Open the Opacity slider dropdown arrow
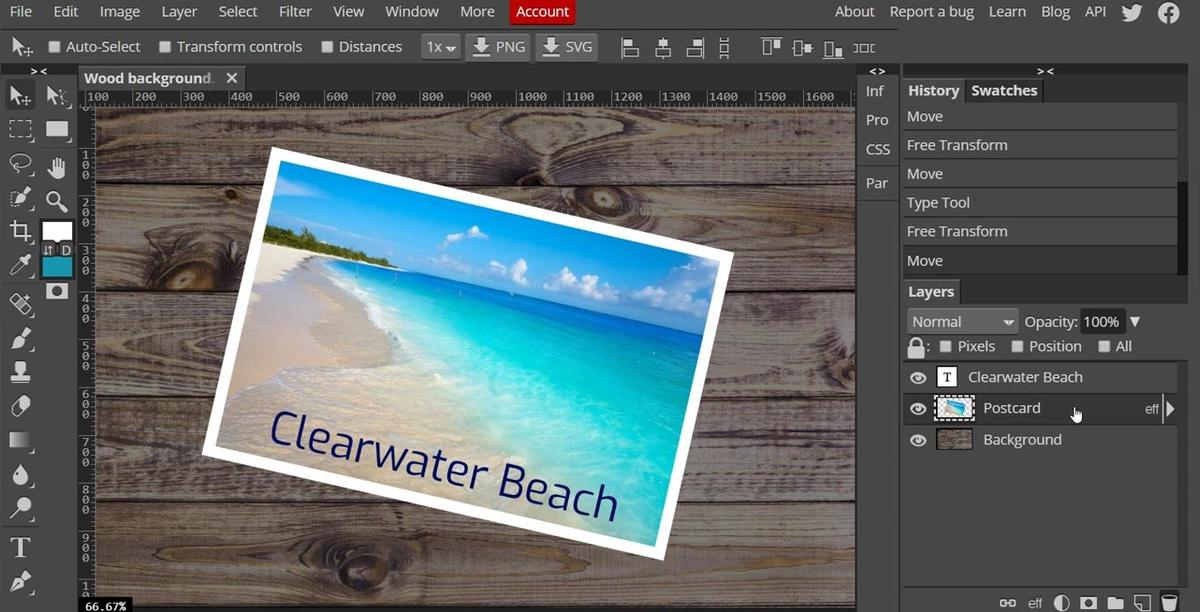This screenshot has height=612, width=1200. pyautogui.click(x=1135, y=322)
